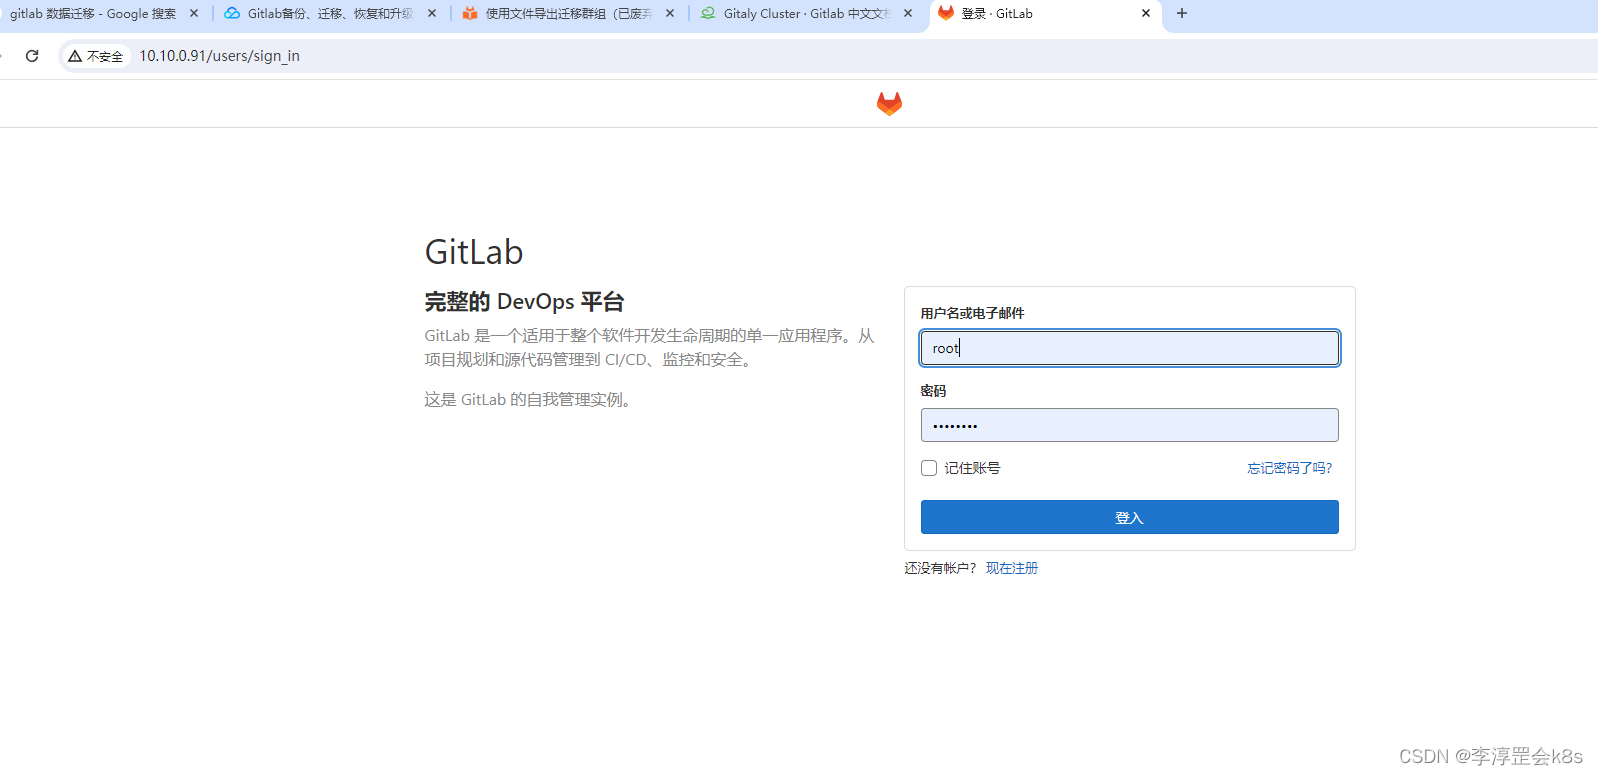The width and height of the screenshot is (1598, 775).
Task: Focus the 用户名或电子邮件 input field
Action: click(1129, 348)
